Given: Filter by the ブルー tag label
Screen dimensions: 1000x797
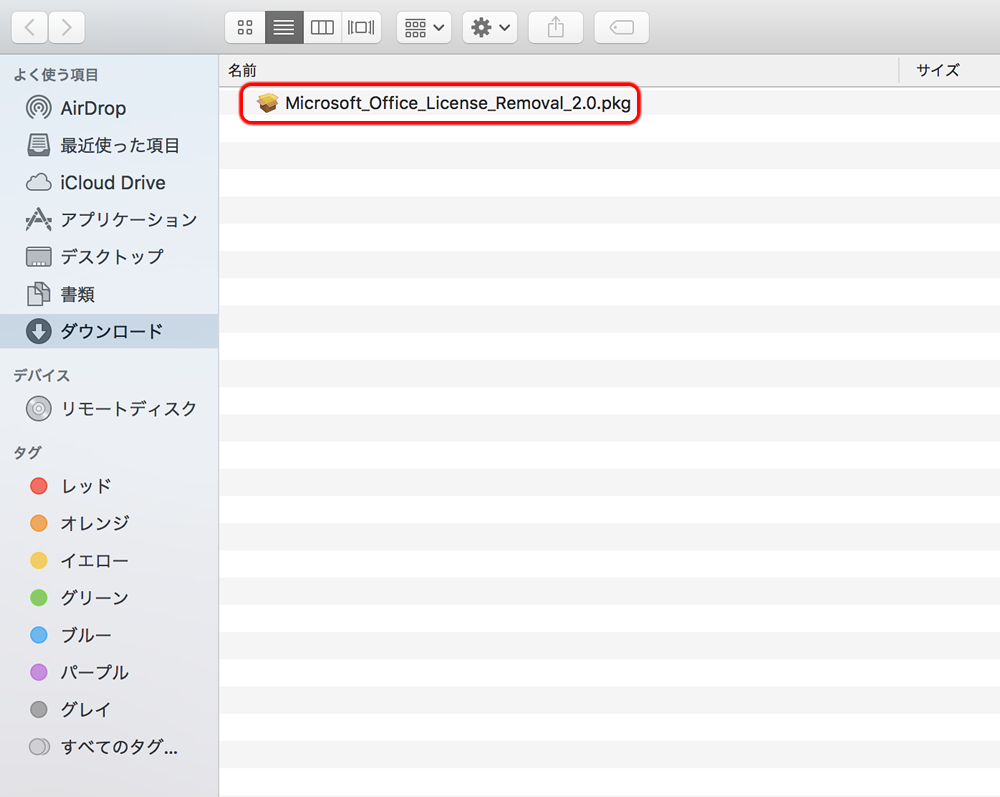Looking at the screenshot, I should click(86, 635).
